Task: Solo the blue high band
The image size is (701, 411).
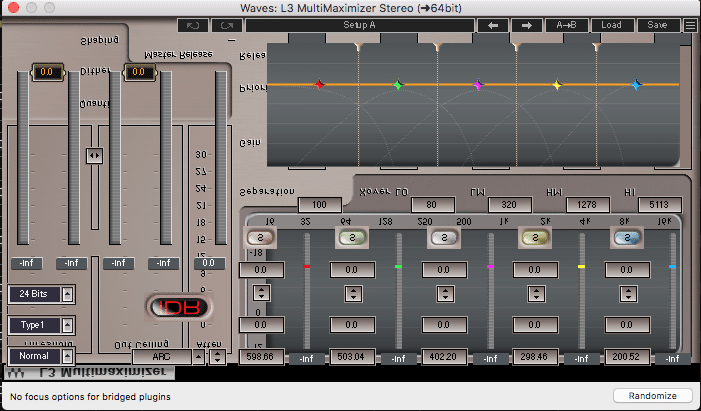Action: 627,237
